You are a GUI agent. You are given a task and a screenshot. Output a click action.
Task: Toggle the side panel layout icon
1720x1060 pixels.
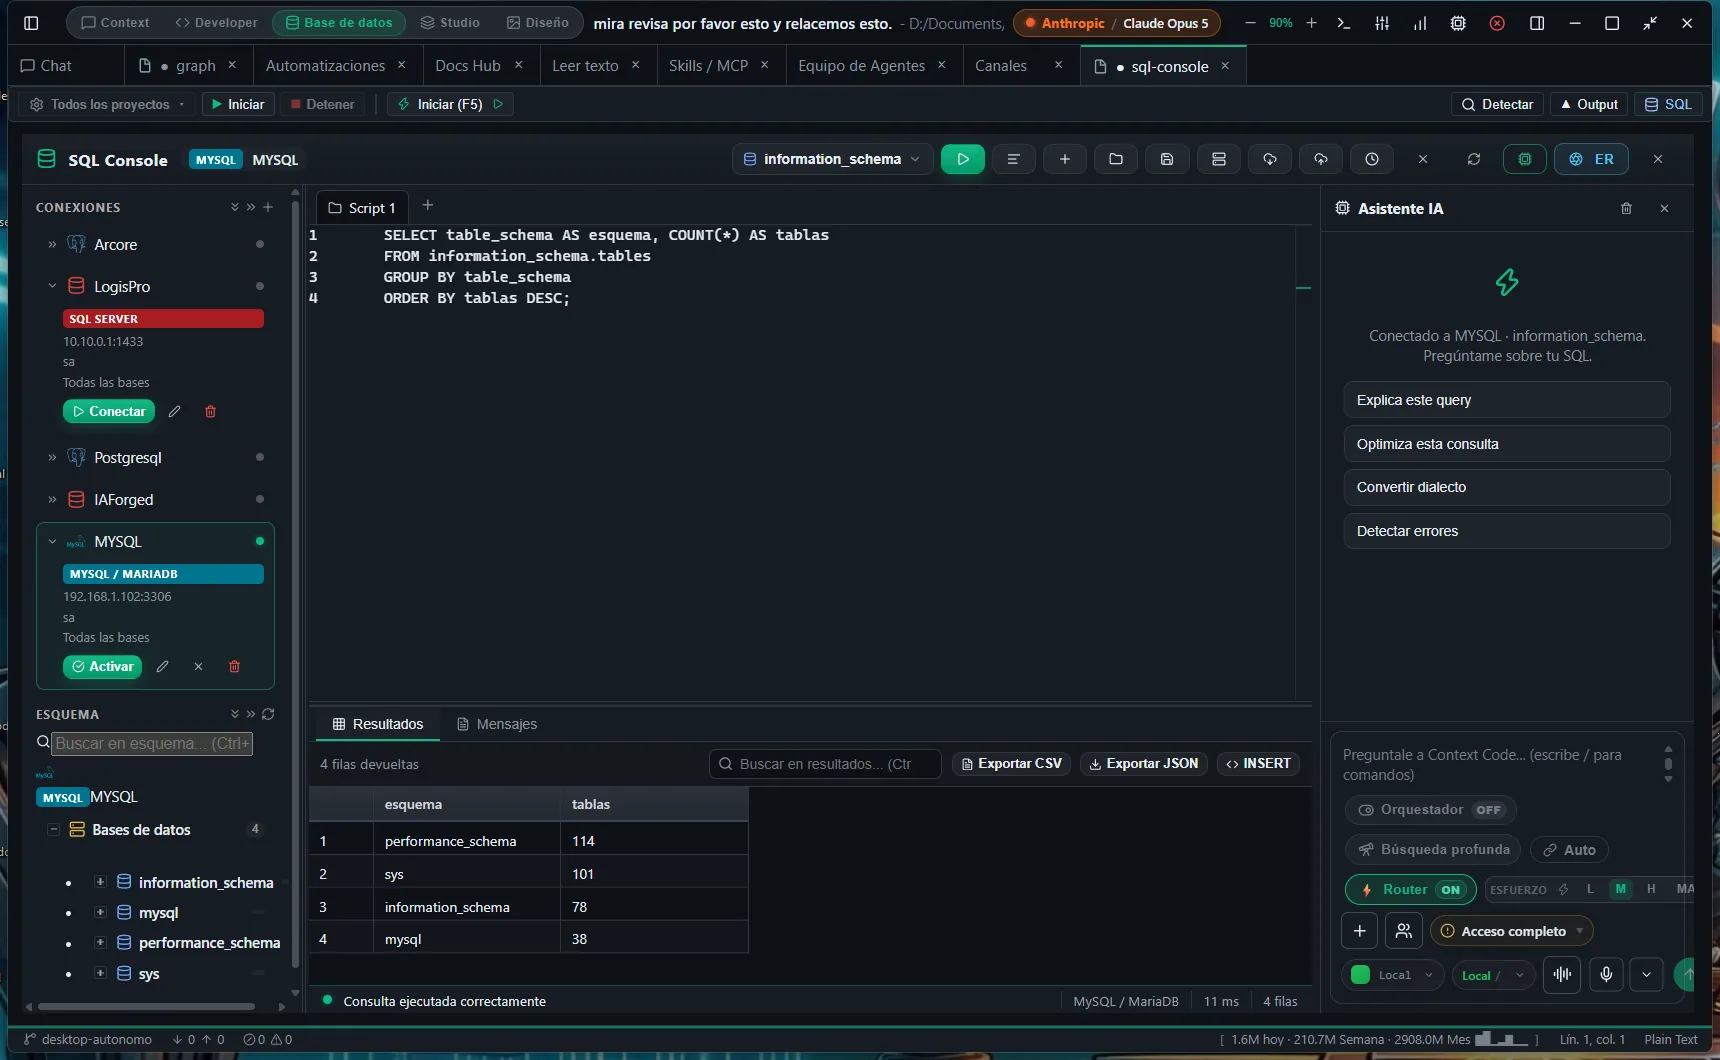tap(1537, 23)
